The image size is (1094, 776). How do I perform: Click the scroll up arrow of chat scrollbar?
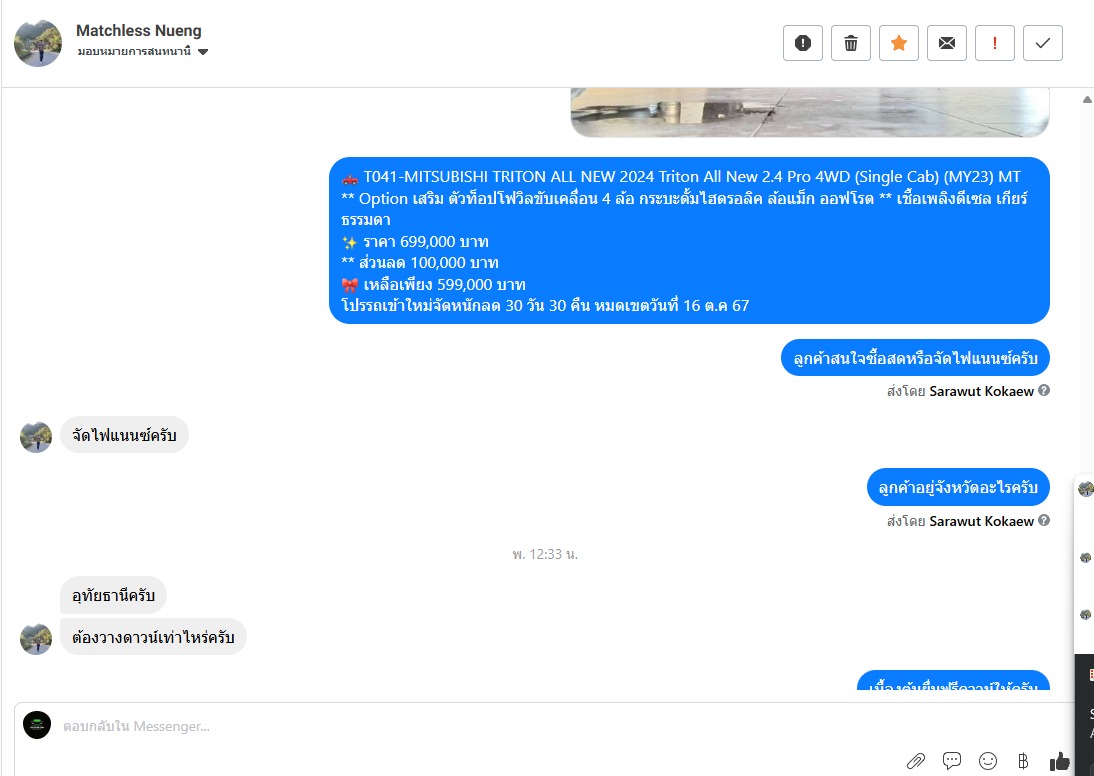1087,99
